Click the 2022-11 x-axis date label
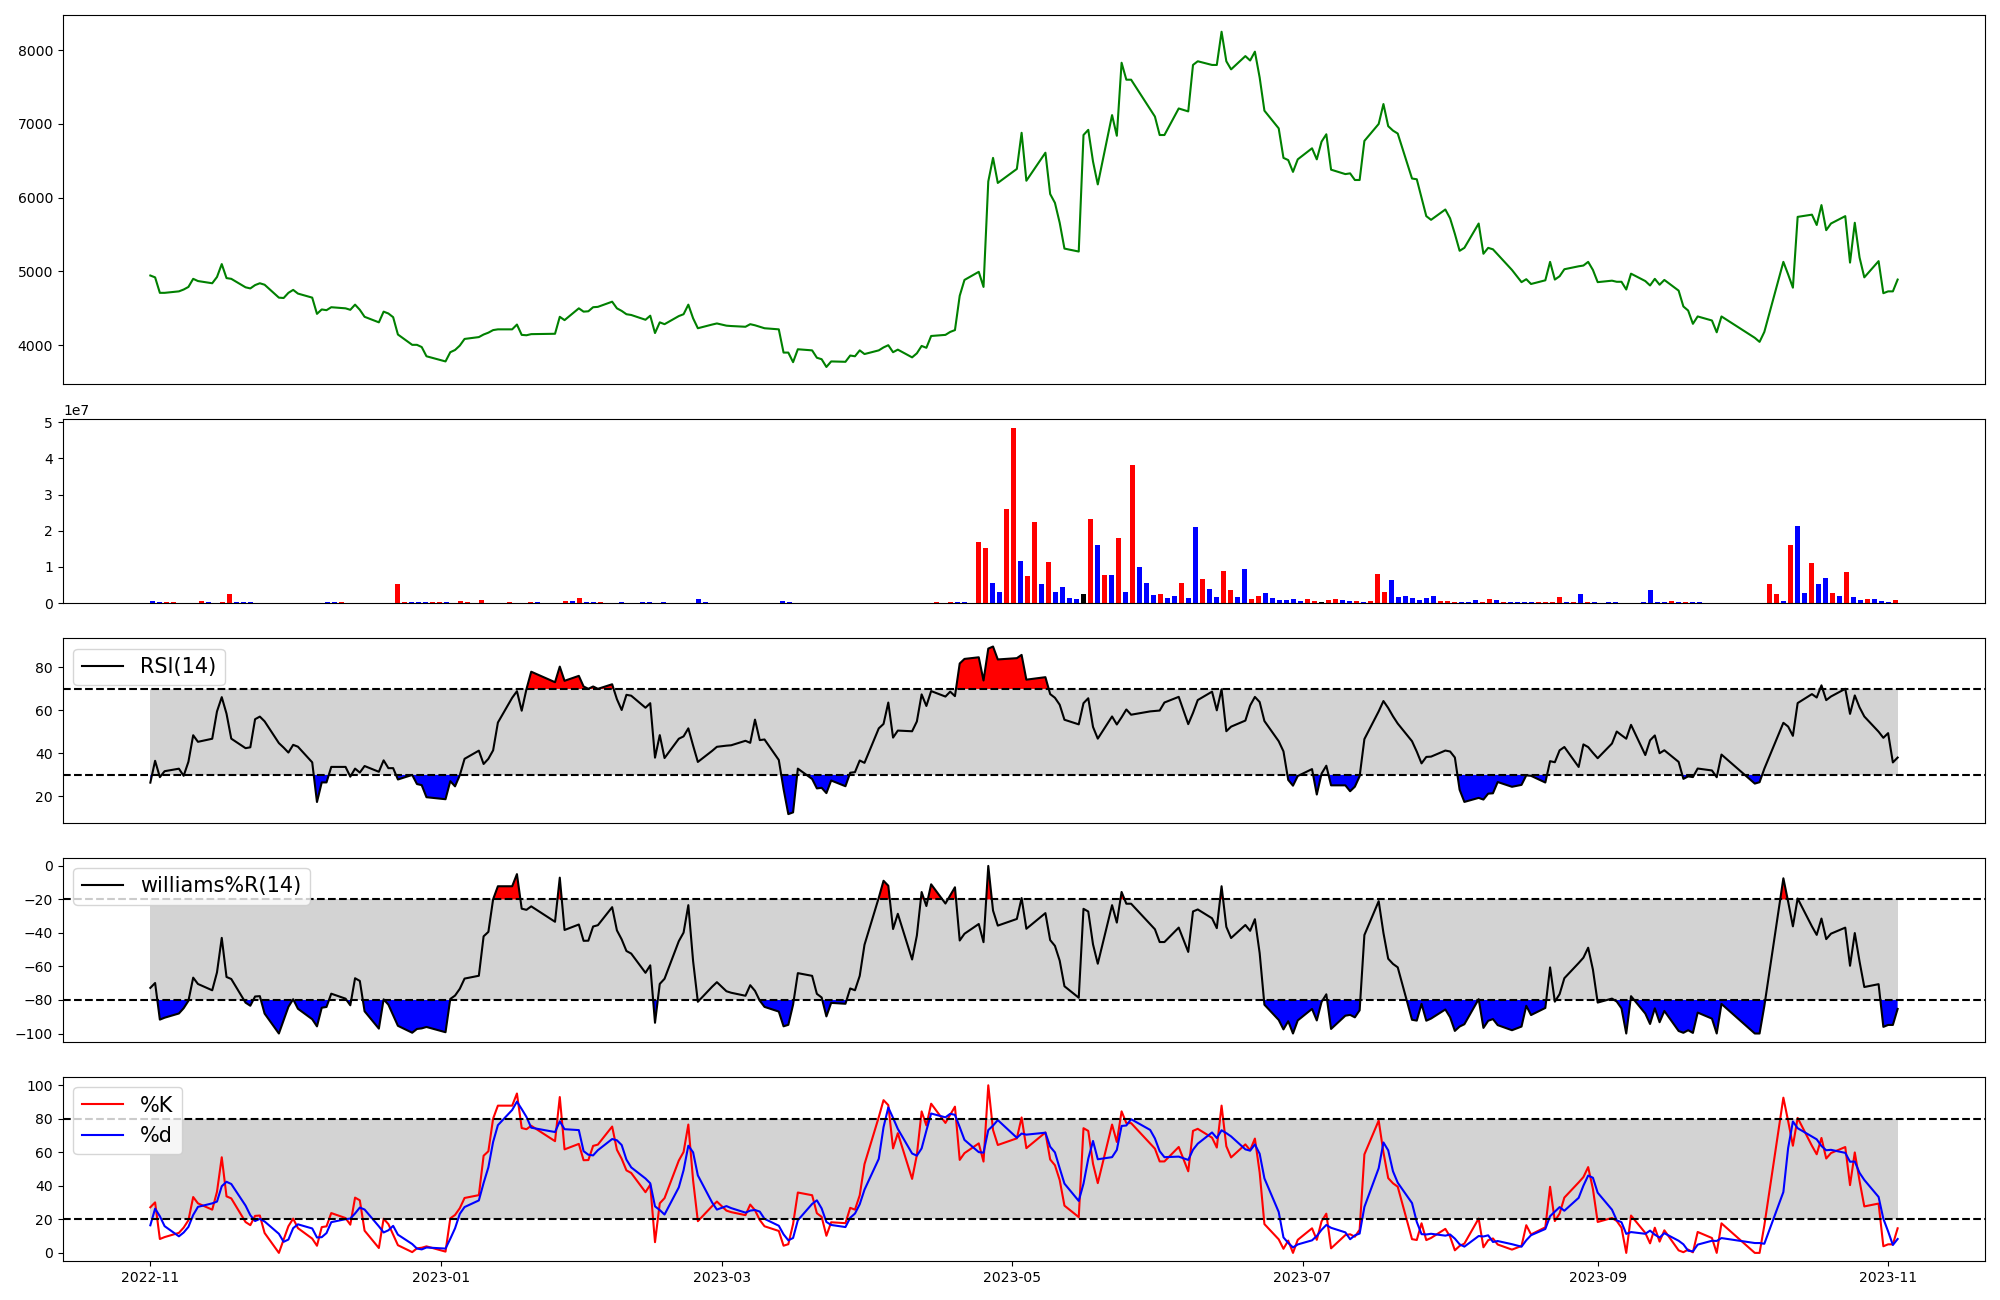The image size is (2000, 1300). pyautogui.click(x=150, y=1277)
